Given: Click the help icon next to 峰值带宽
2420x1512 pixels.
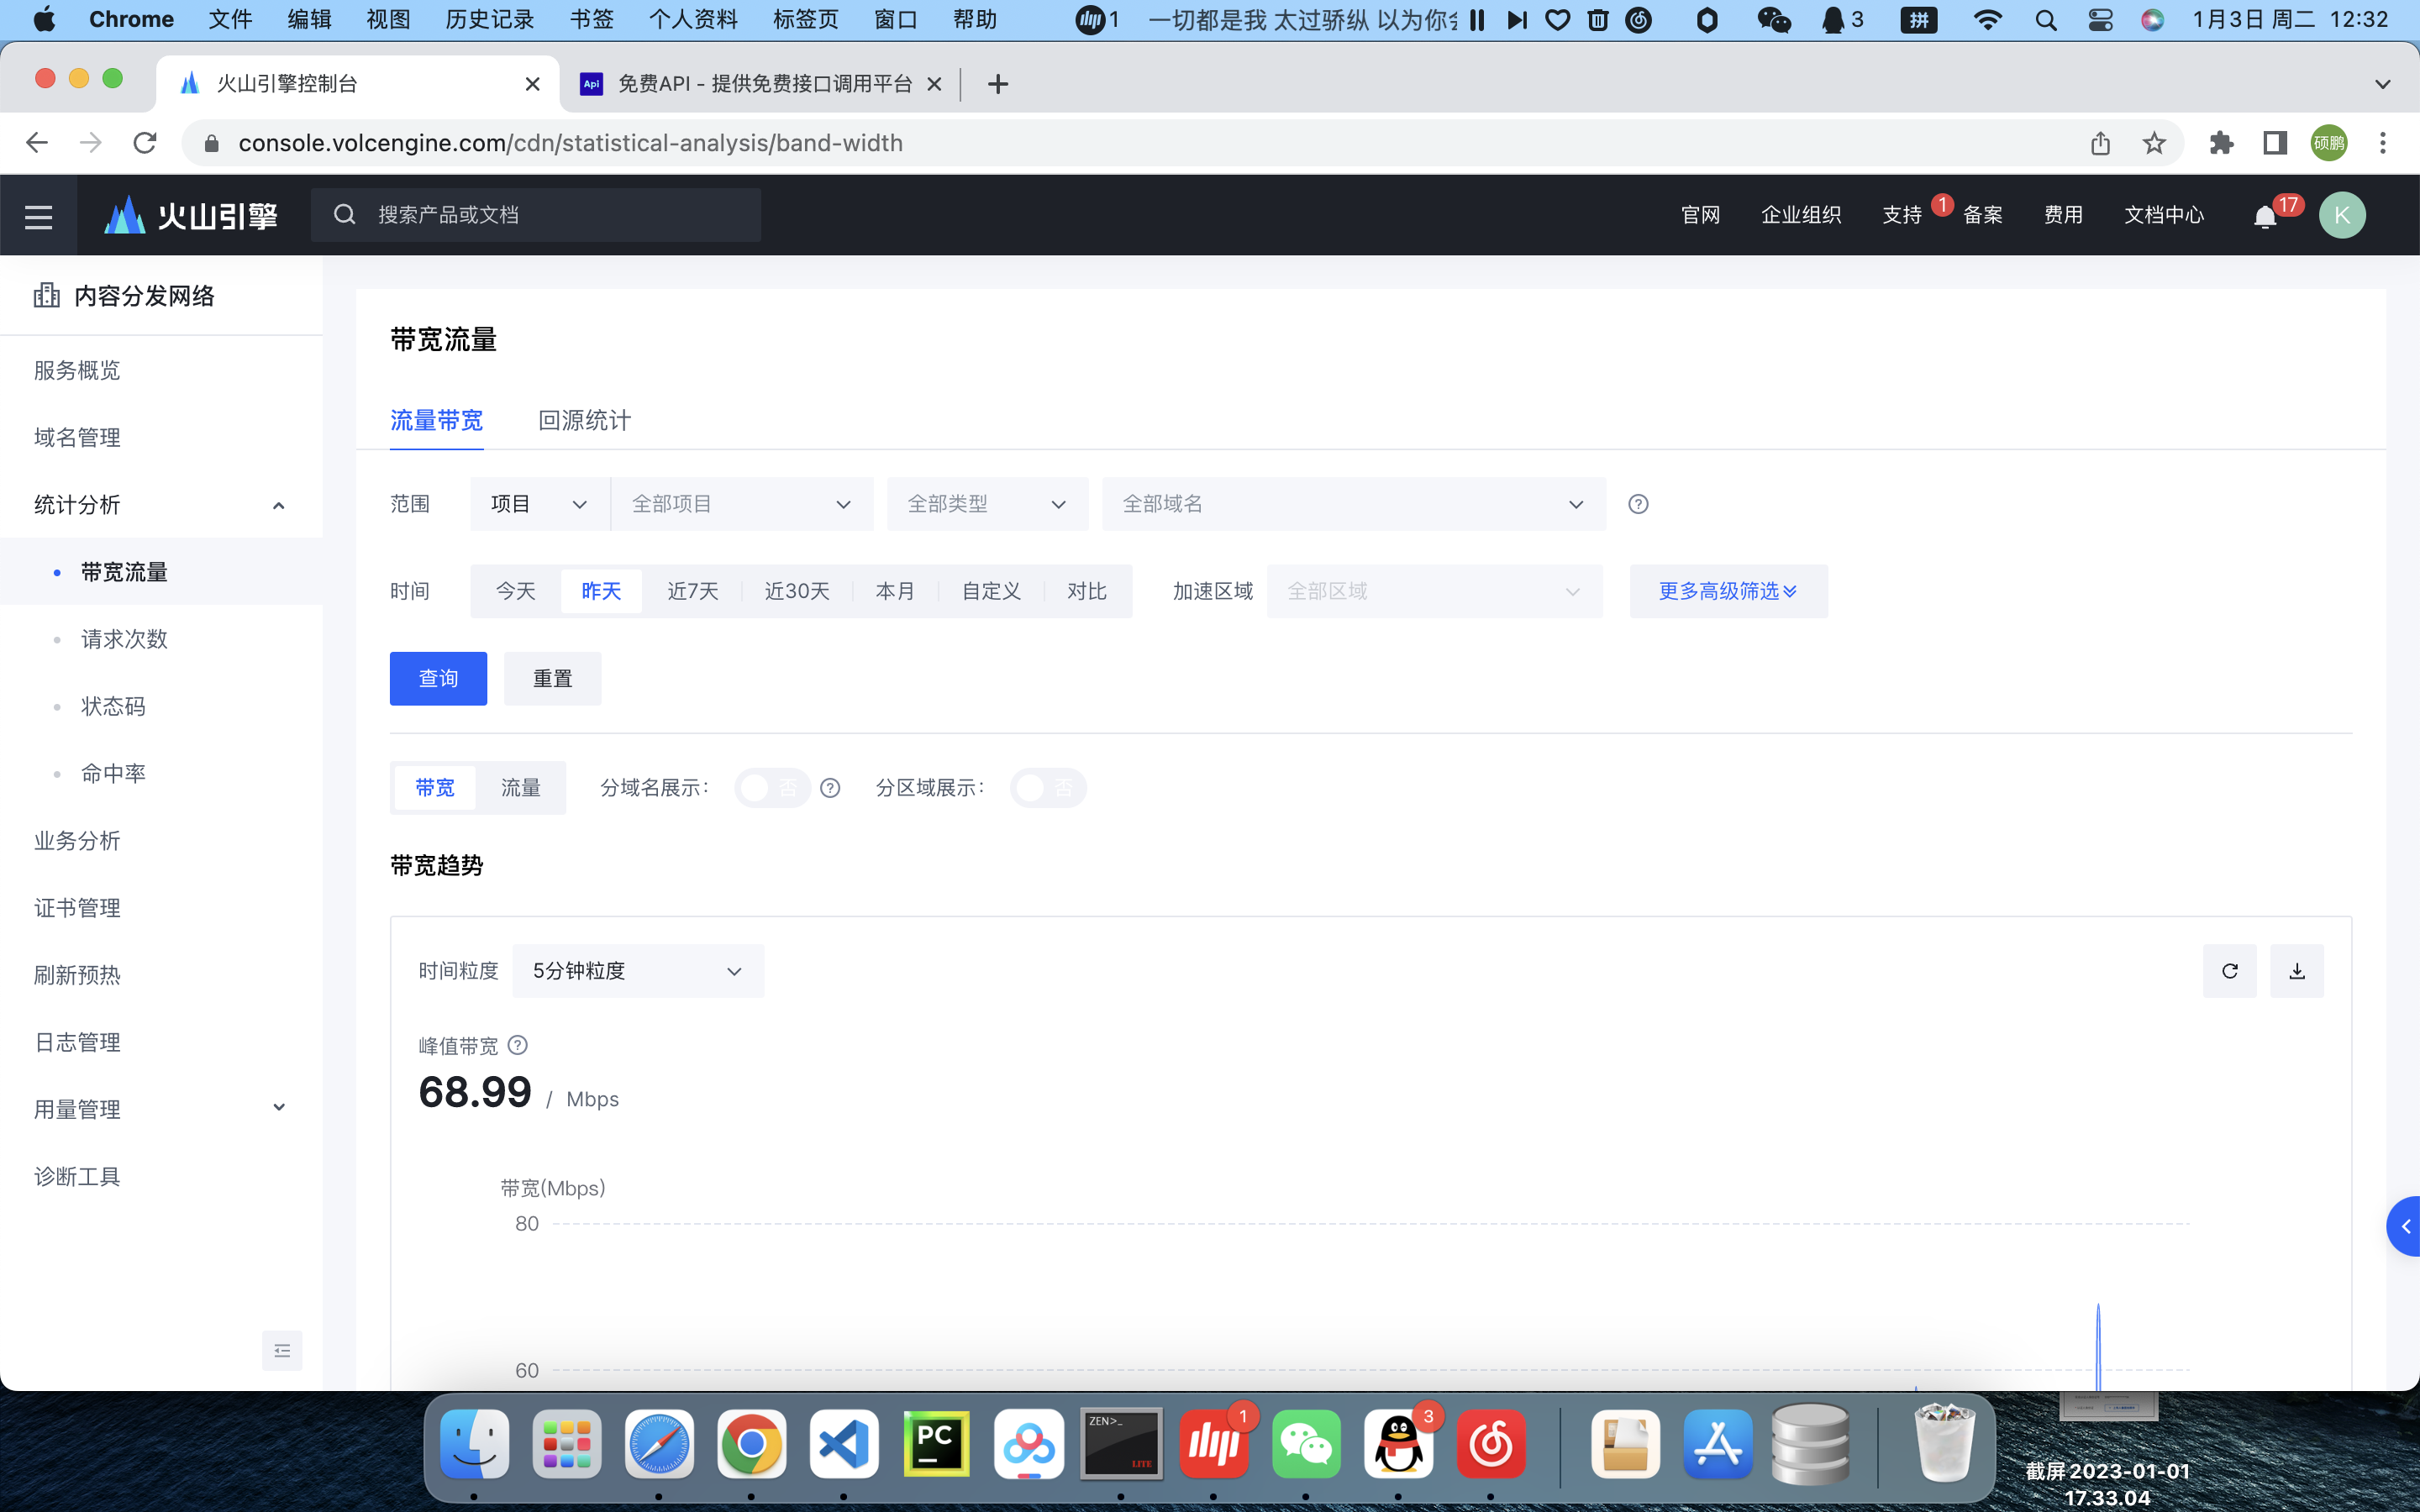Looking at the screenshot, I should (517, 1045).
